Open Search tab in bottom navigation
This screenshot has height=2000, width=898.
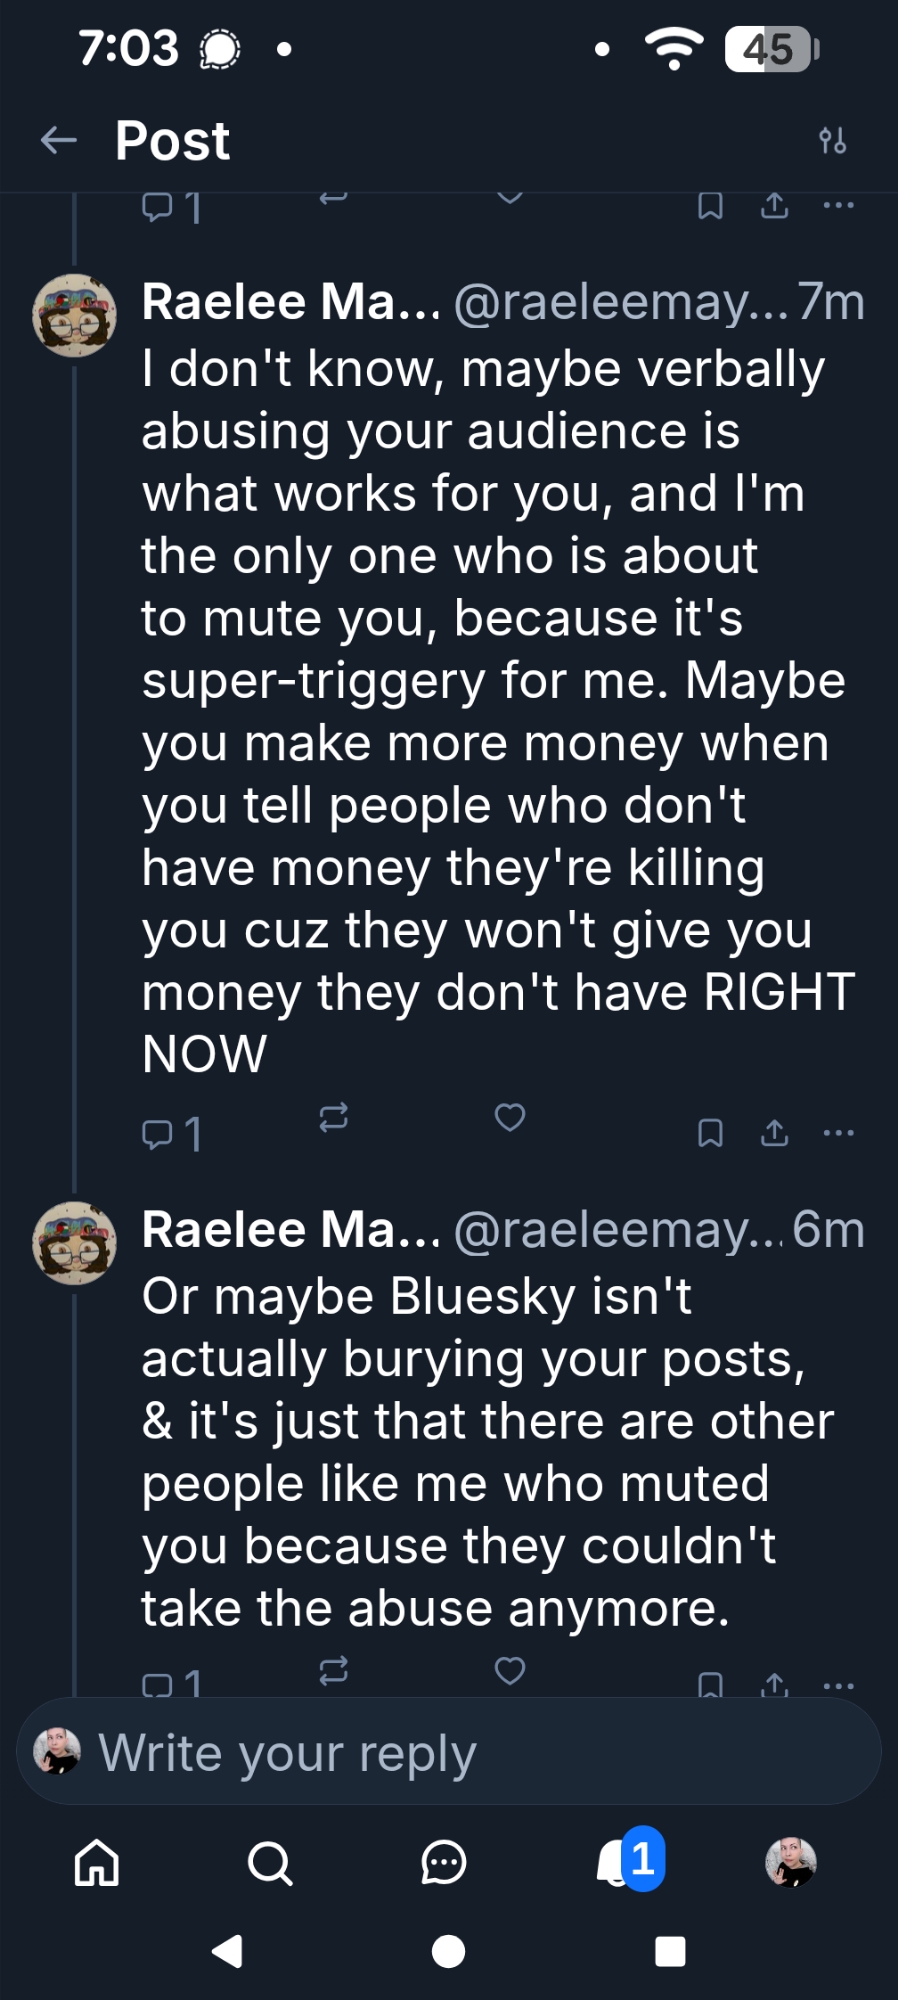tap(270, 1863)
